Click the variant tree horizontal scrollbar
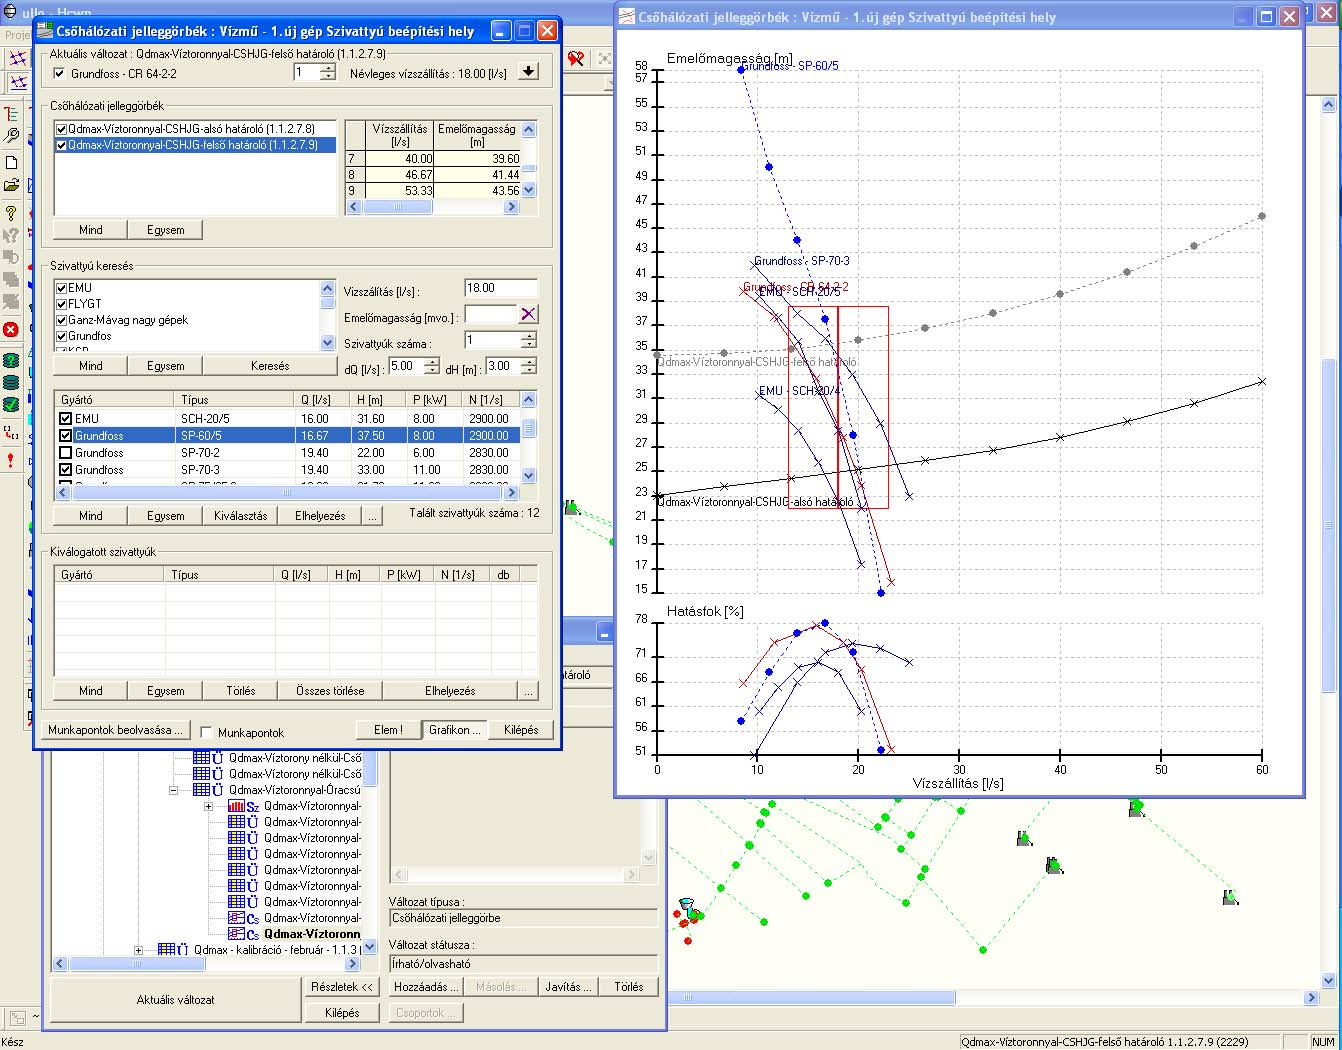The width and height of the screenshot is (1342, 1050). coord(205,964)
